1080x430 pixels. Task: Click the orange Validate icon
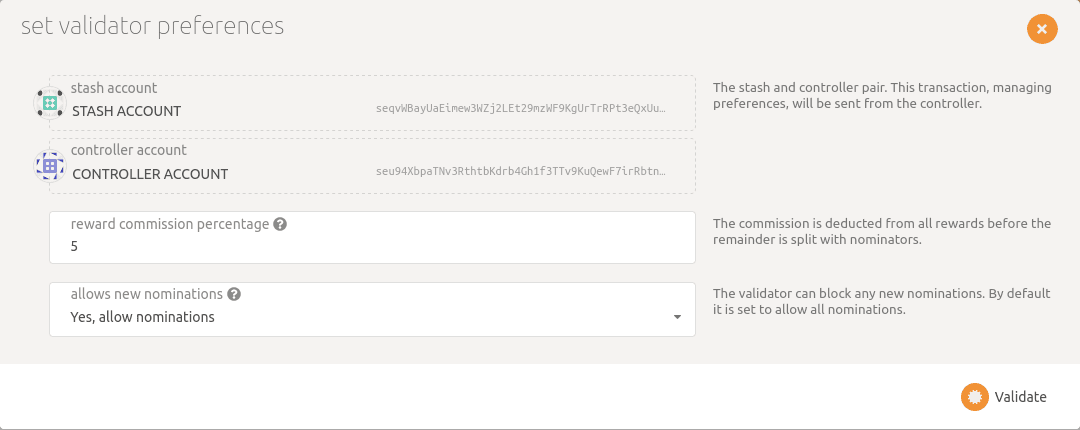point(974,397)
